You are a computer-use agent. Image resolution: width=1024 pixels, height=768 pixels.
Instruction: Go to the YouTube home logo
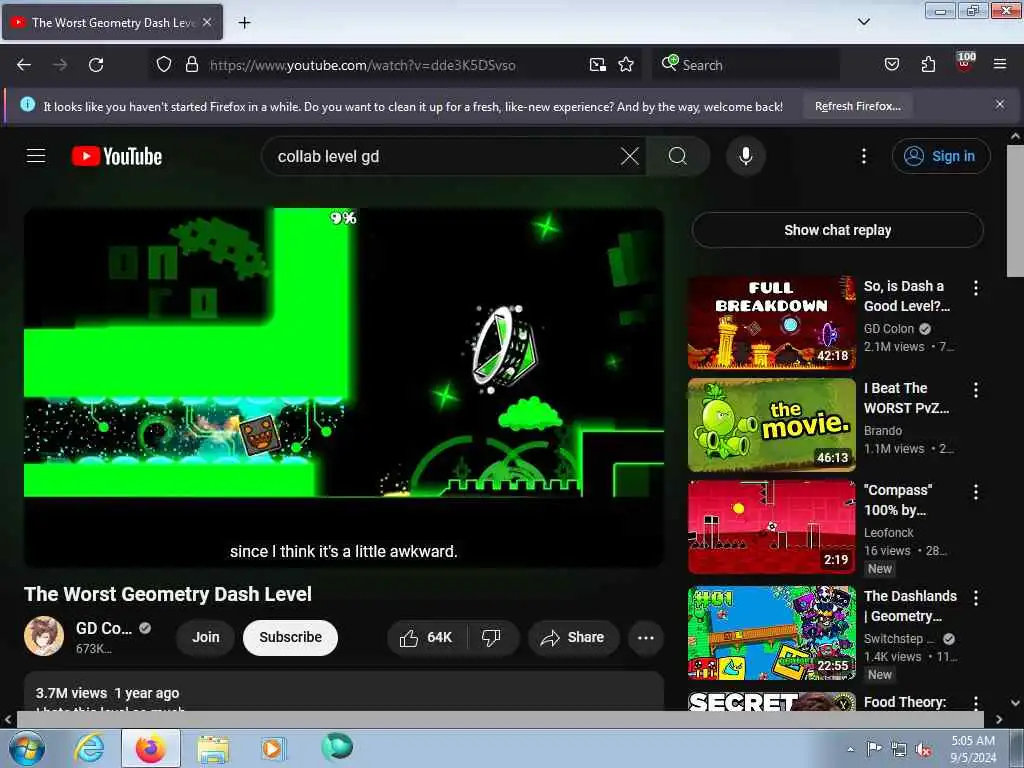click(x=117, y=156)
